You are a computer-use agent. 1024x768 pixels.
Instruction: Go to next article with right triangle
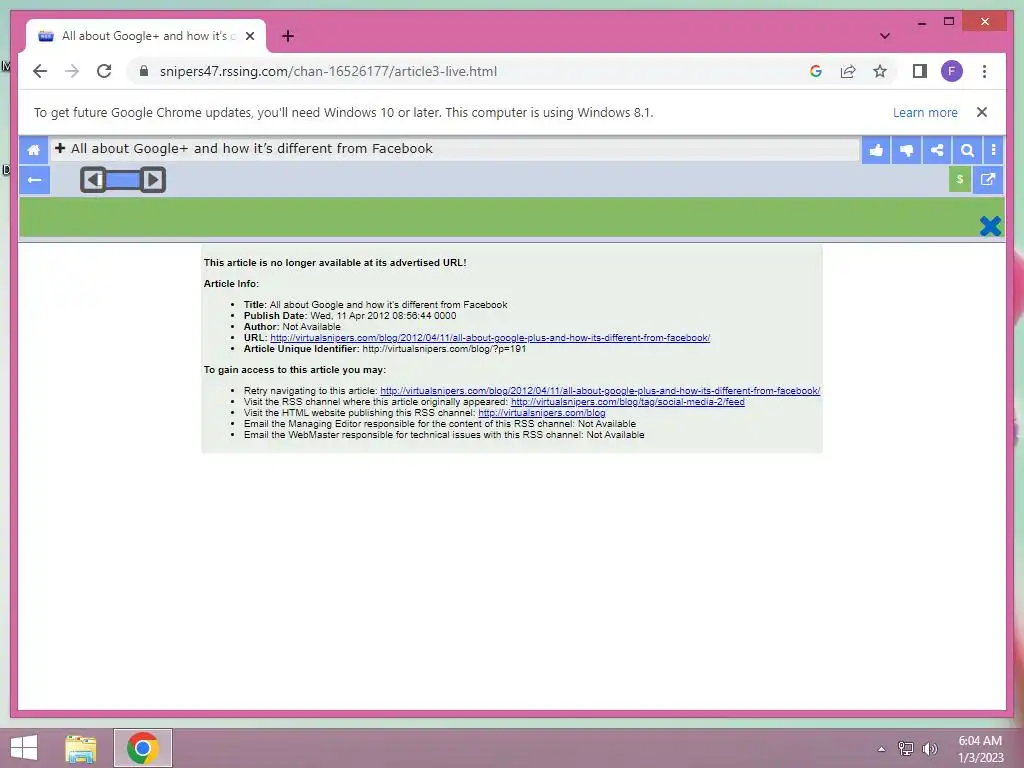coord(153,180)
